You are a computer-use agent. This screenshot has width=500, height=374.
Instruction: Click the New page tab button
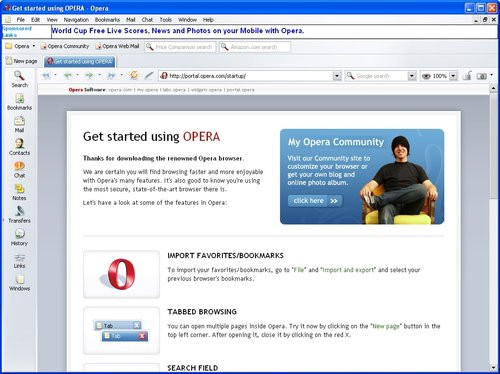click(21, 61)
